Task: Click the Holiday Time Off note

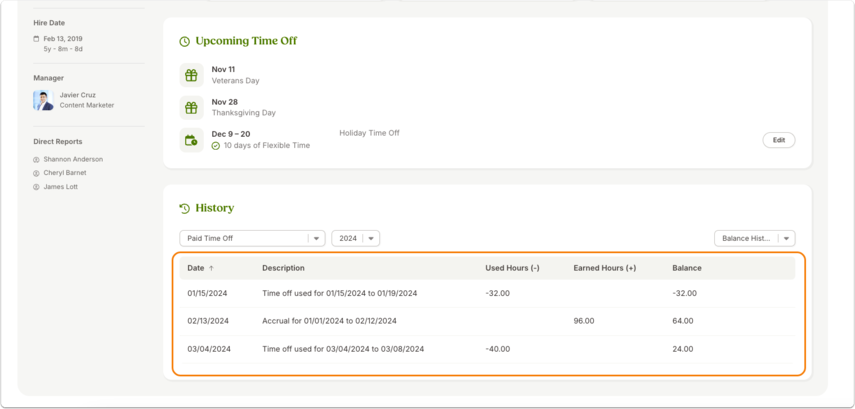Action: pyautogui.click(x=370, y=133)
